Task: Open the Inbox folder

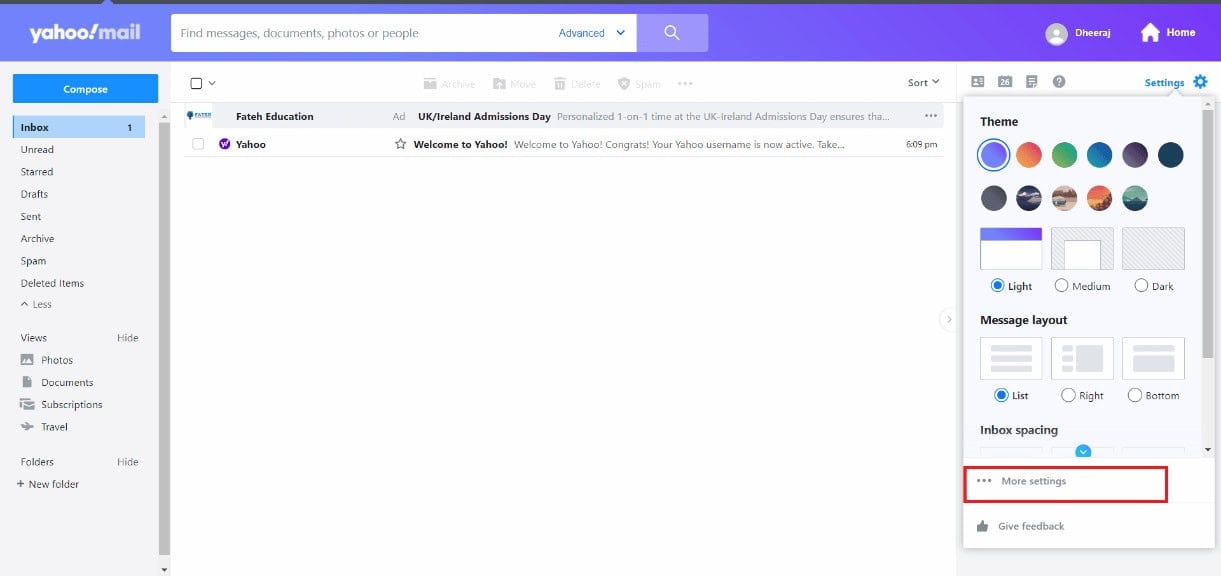Action: [x=79, y=127]
